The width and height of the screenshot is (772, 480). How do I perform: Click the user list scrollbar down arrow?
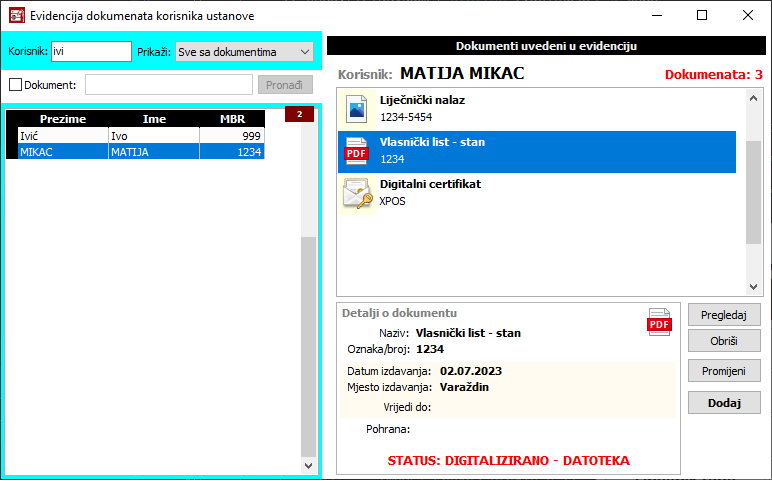pos(308,465)
